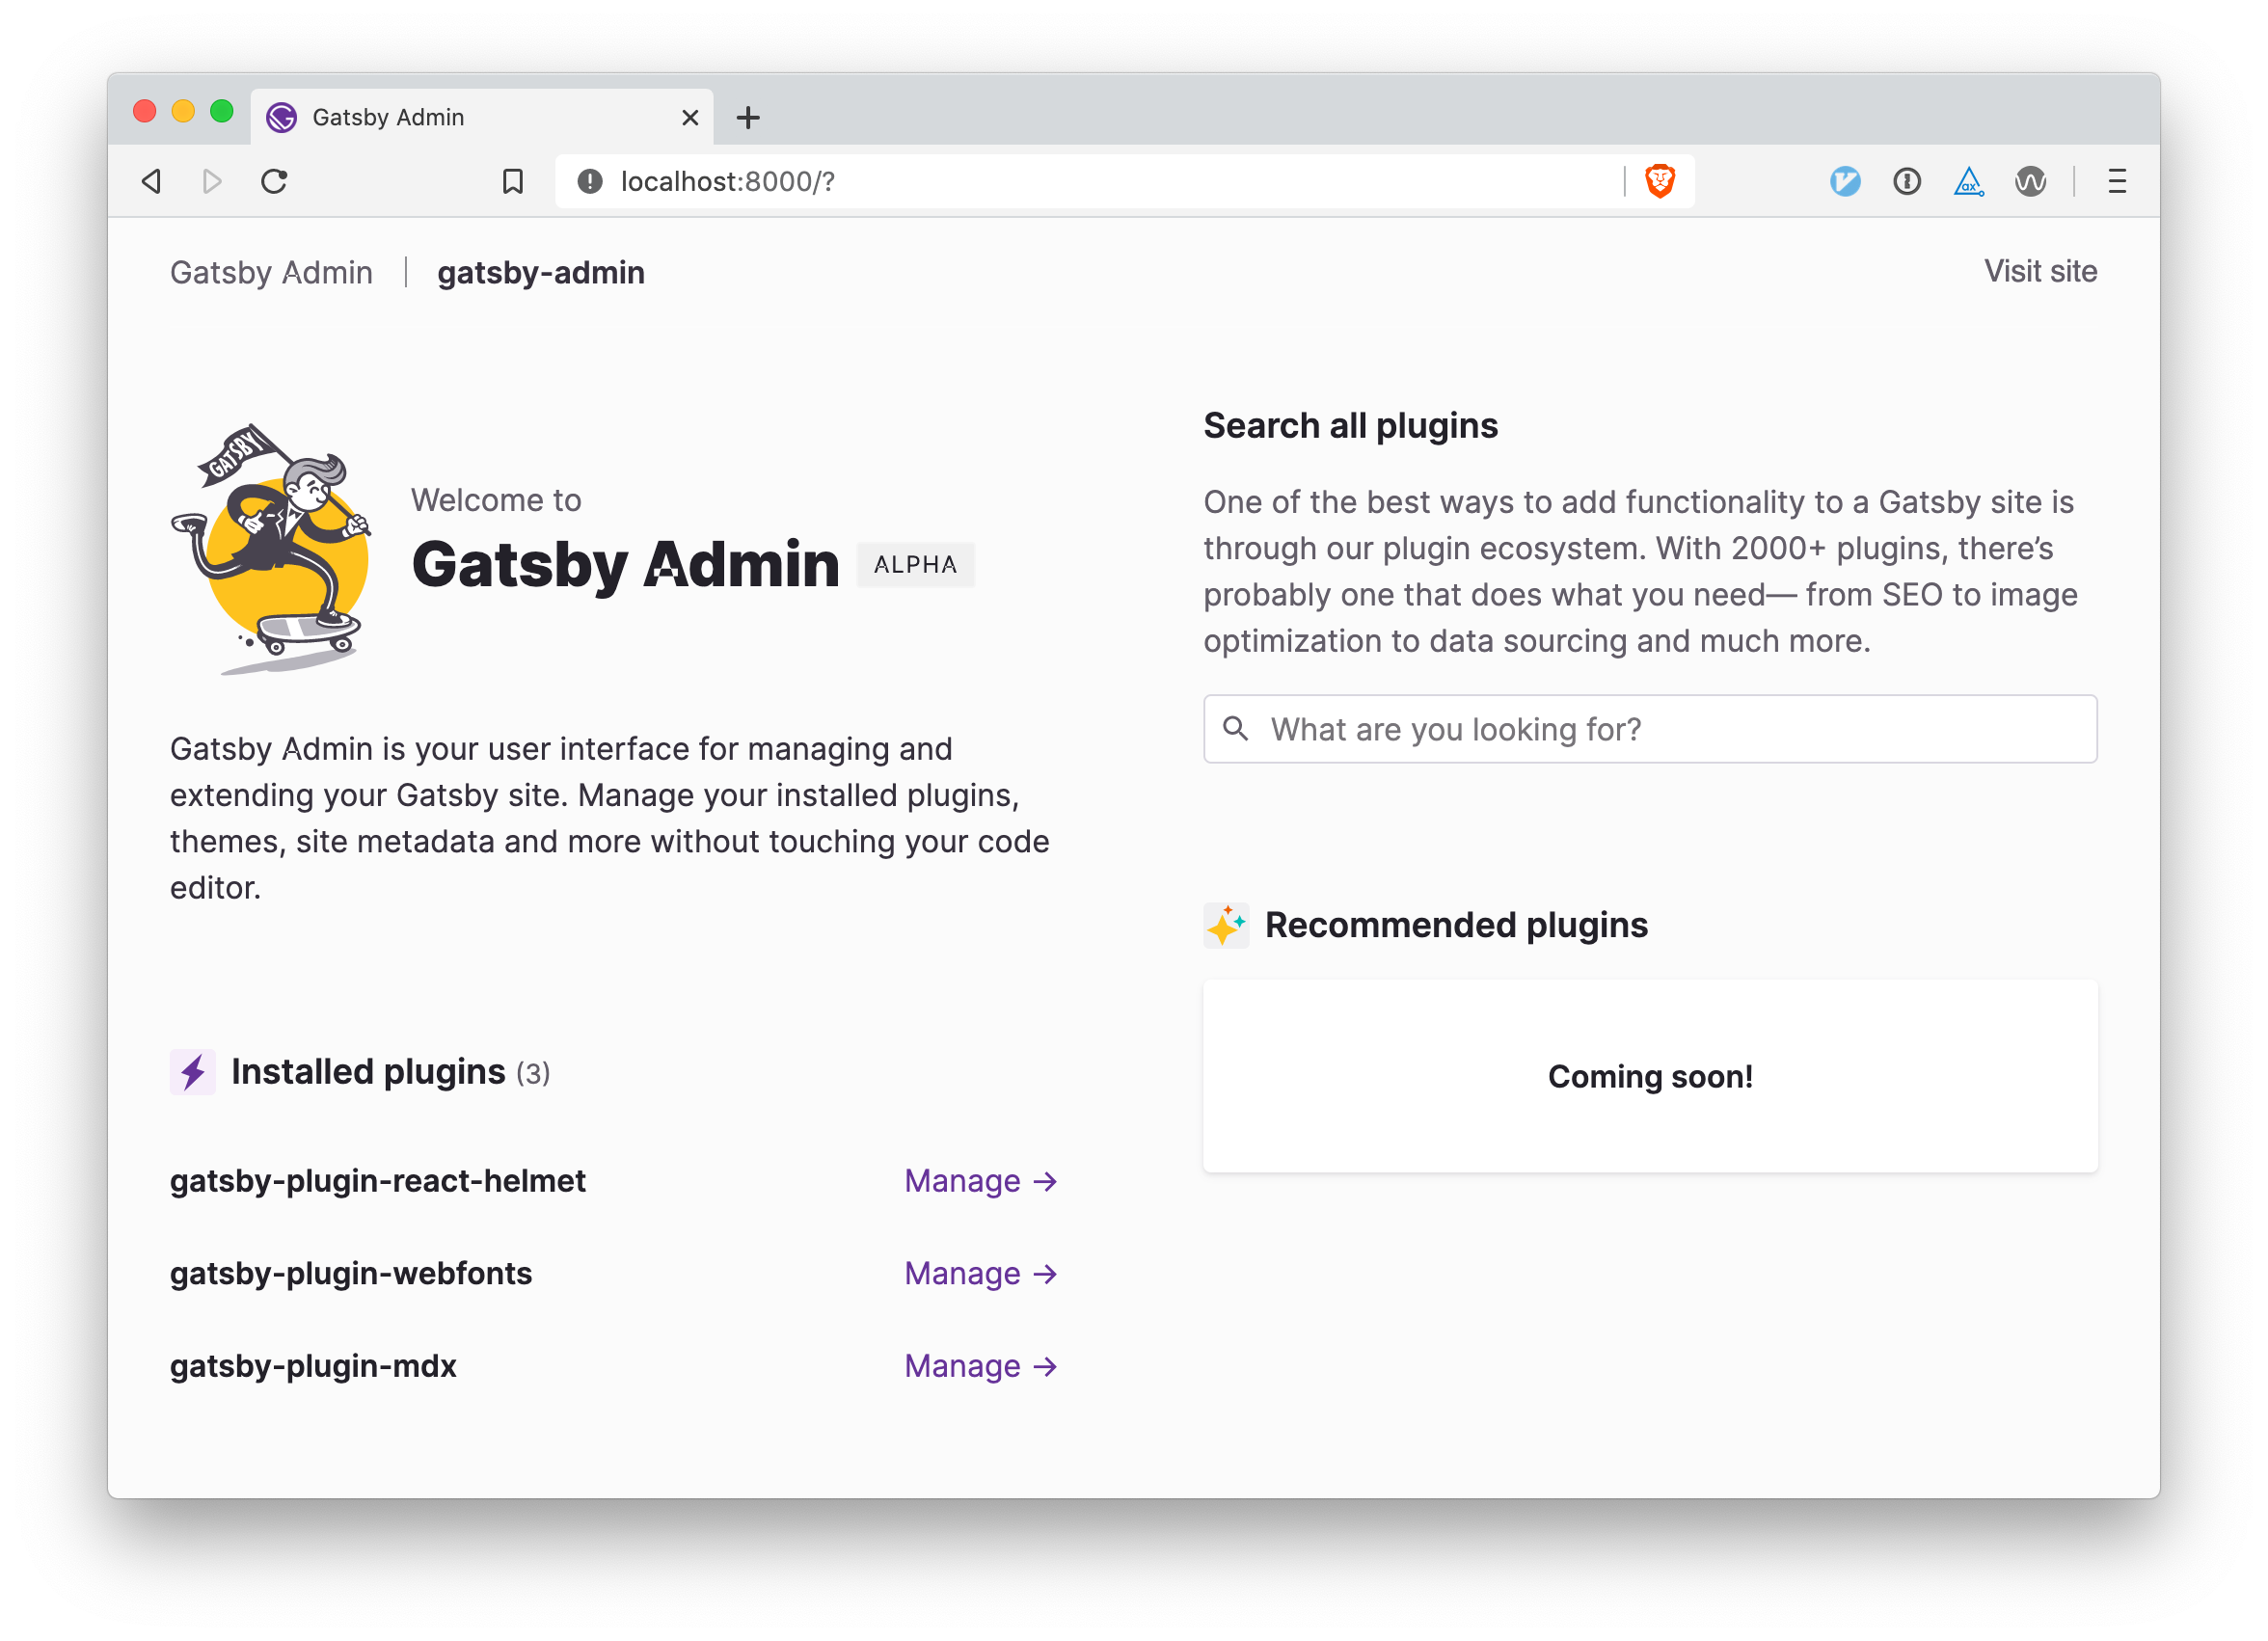Click the red close window button
This screenshot has height=1641, width=2268.
pos(145,111)
